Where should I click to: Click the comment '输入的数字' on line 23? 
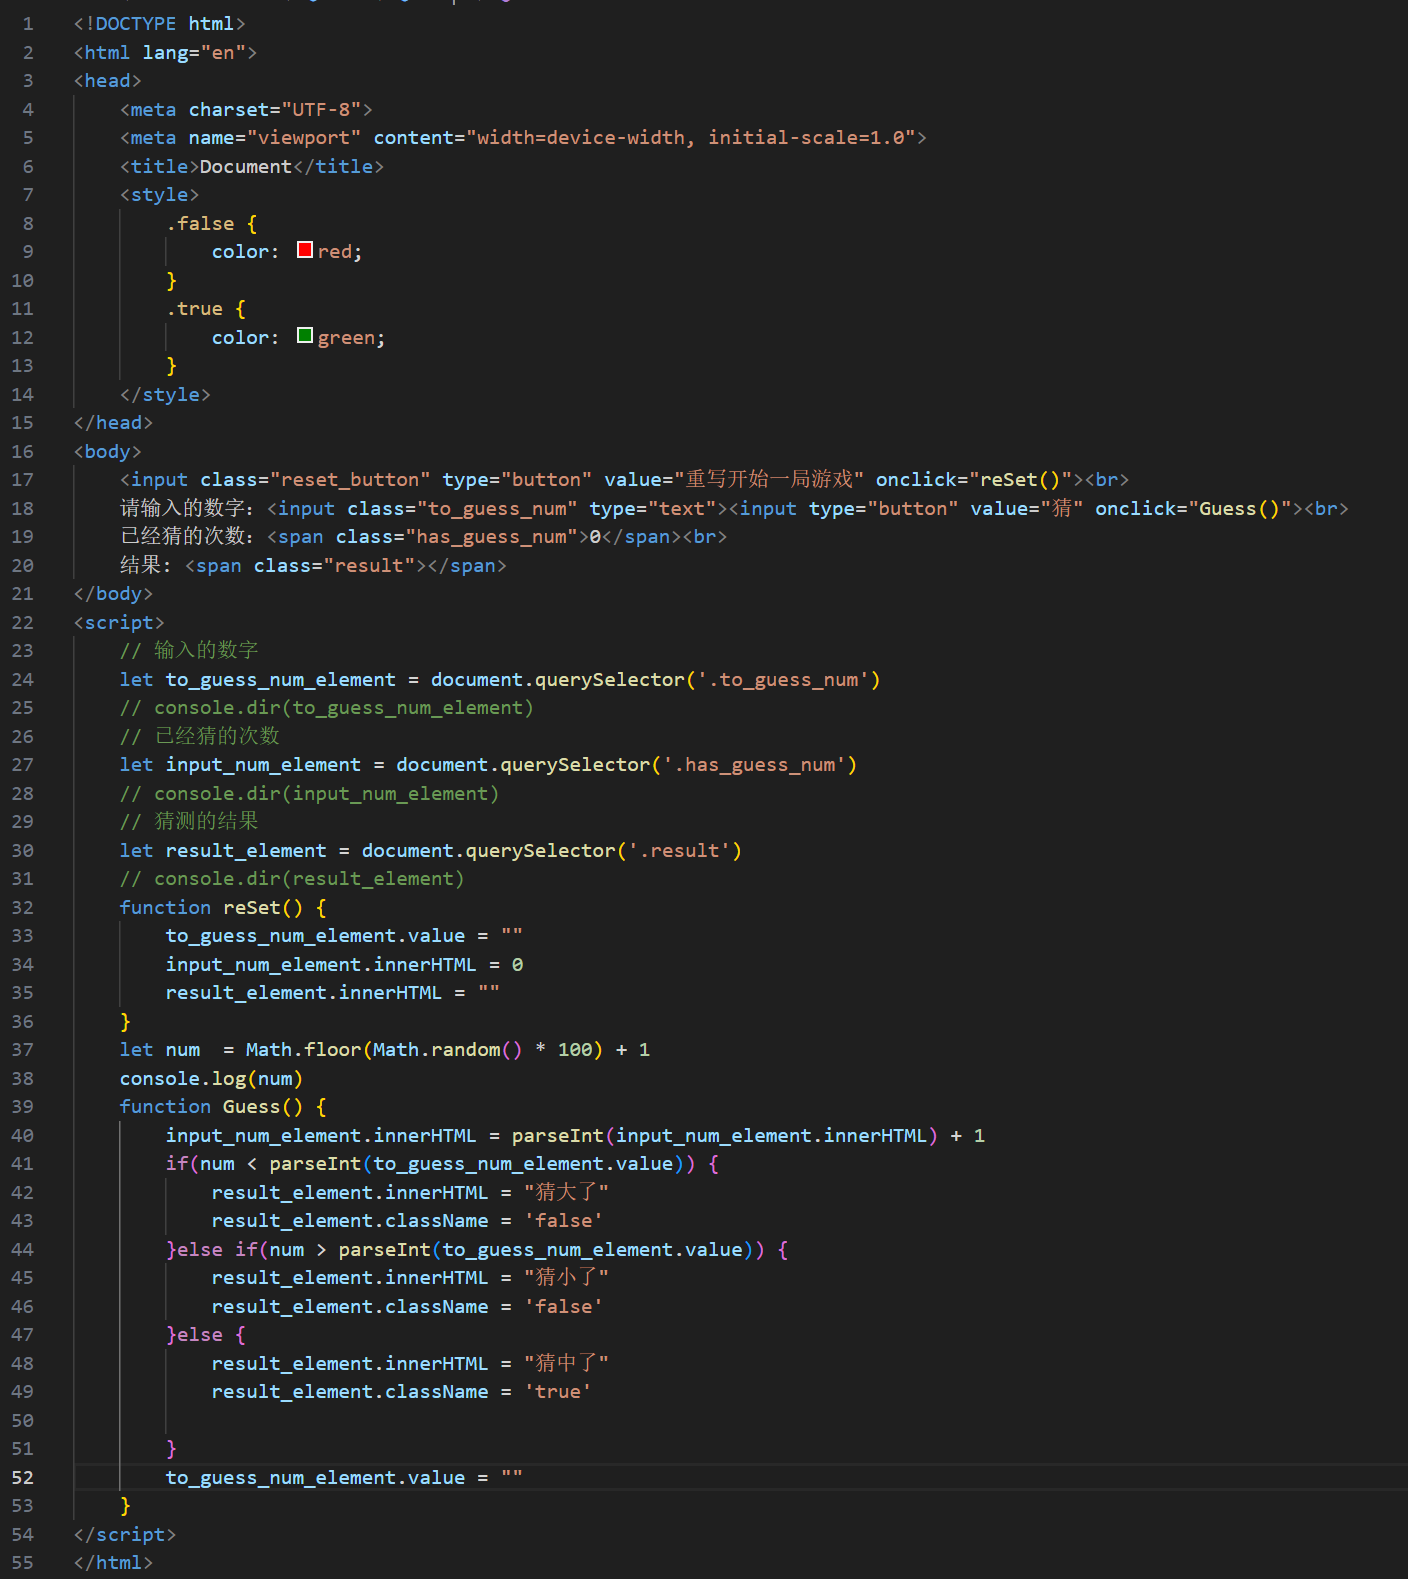pos(207,650)
